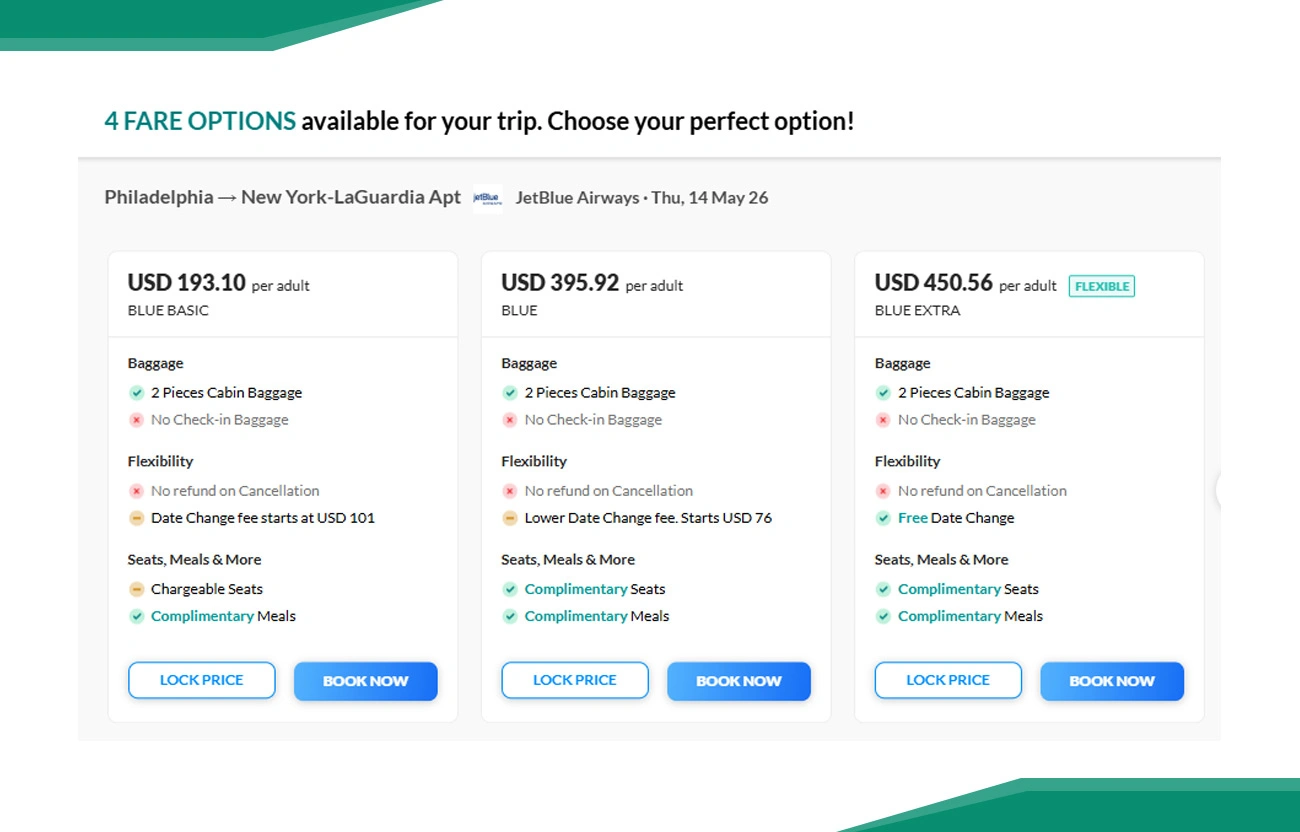Screen dimensions: 1300x832
Task: Click the red cross beside No Check-in Baggage
Action: [137, 419]
